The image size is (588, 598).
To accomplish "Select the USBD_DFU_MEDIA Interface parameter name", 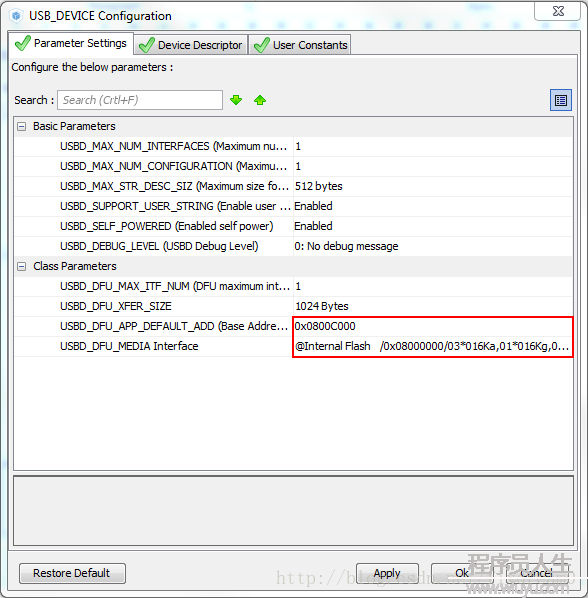I will [129, 346].
